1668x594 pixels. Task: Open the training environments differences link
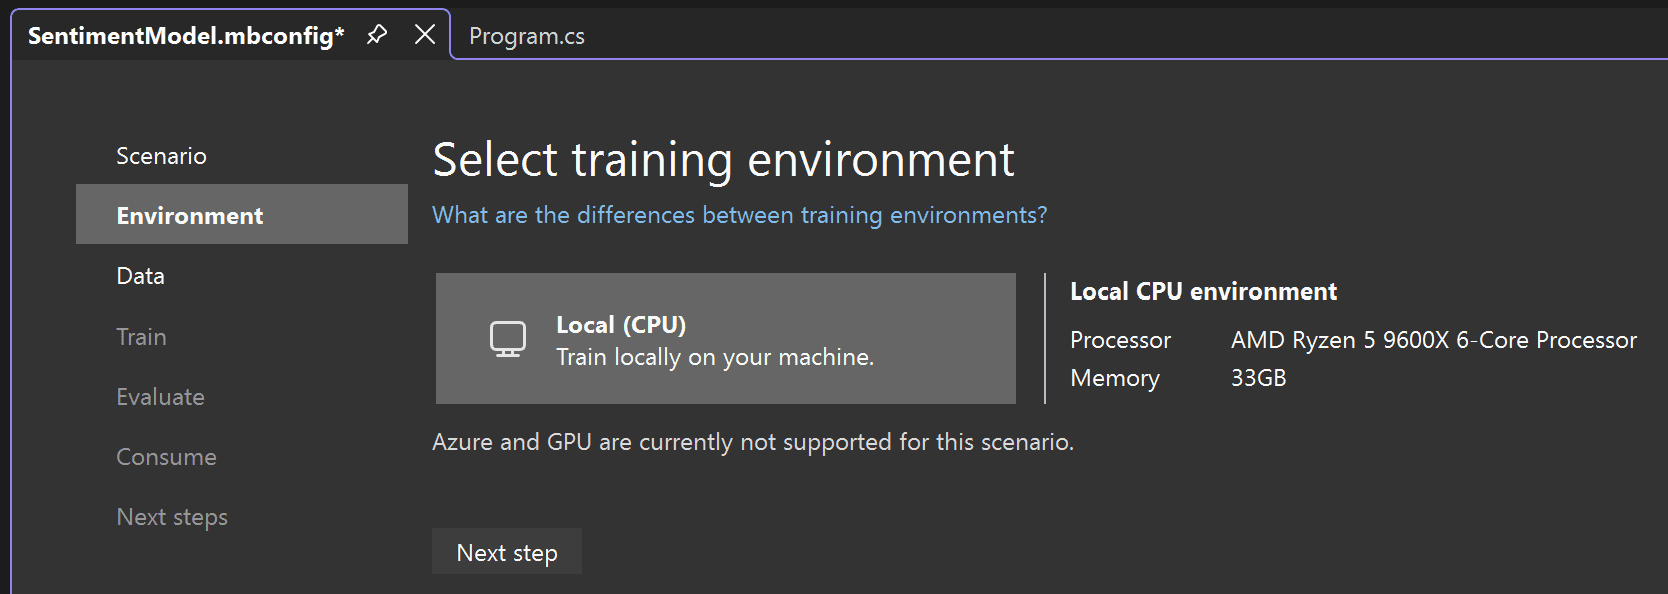(739, 215)
